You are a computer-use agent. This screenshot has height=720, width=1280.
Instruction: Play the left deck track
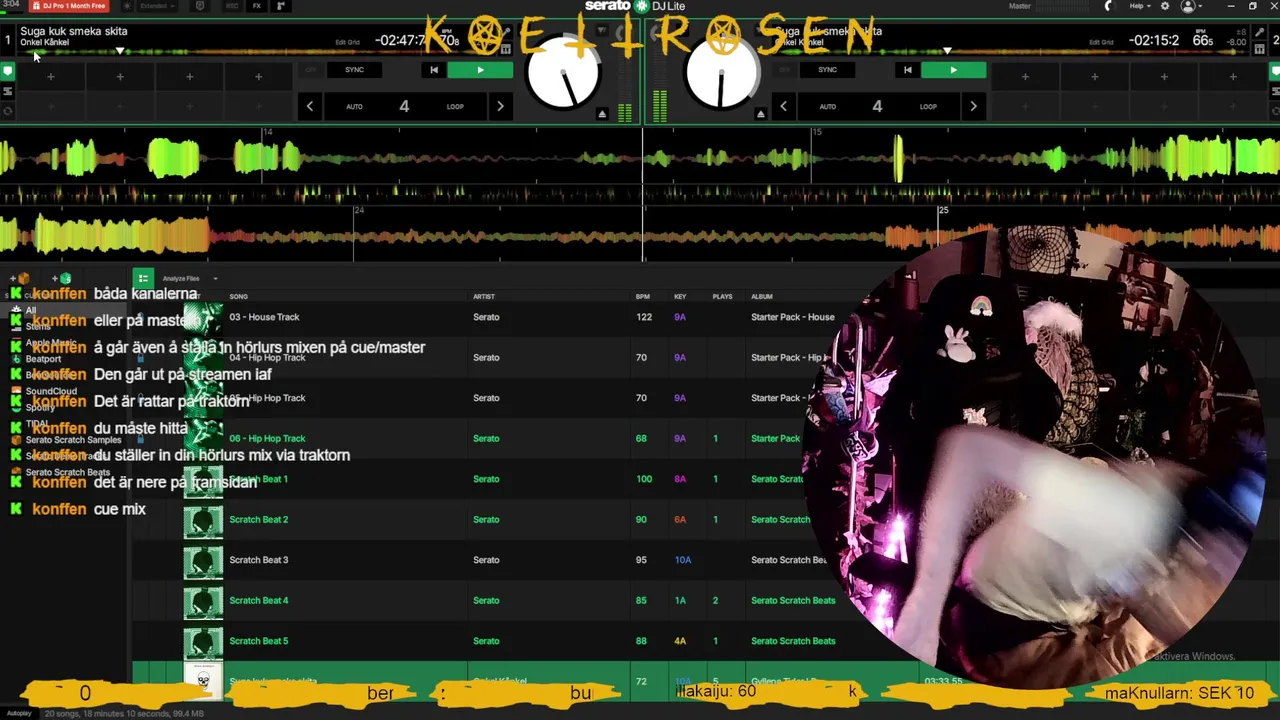click(480, 70)
